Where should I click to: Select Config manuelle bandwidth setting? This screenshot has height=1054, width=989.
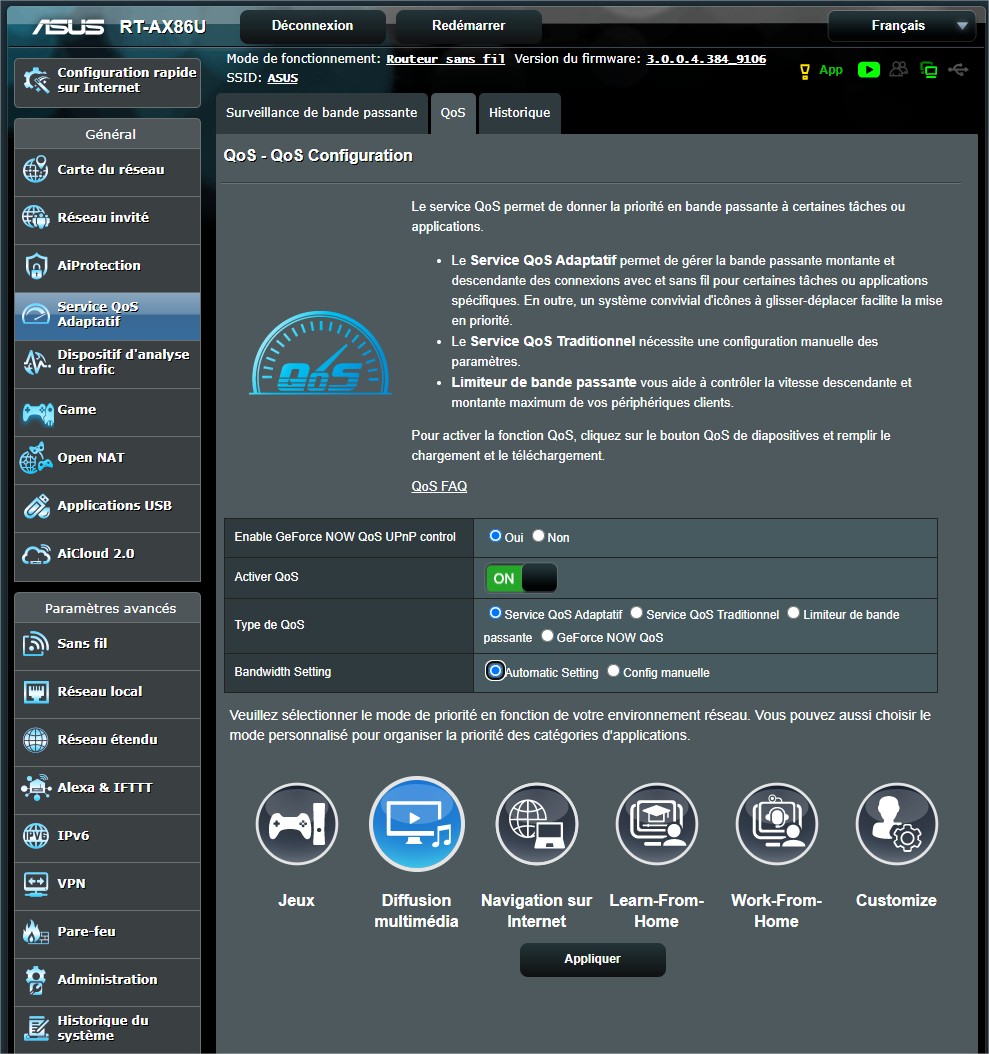click(614, 671)
